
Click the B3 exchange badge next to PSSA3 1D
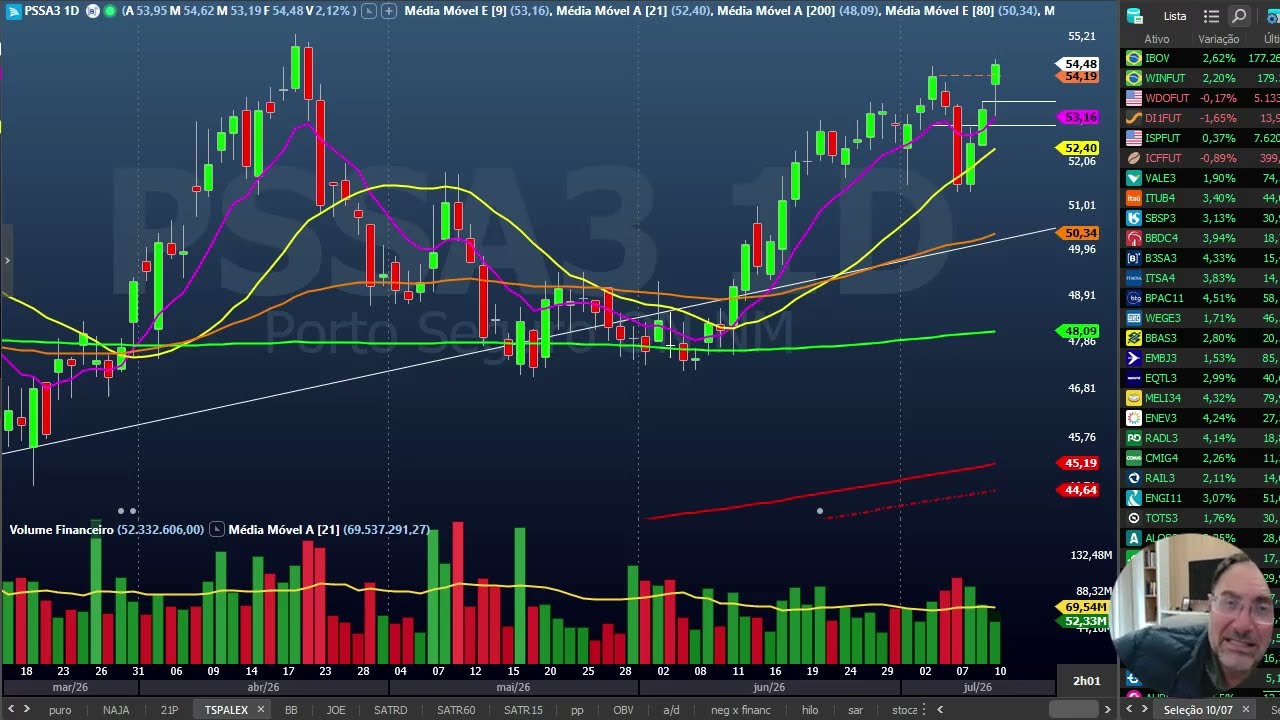click(92, 11)
